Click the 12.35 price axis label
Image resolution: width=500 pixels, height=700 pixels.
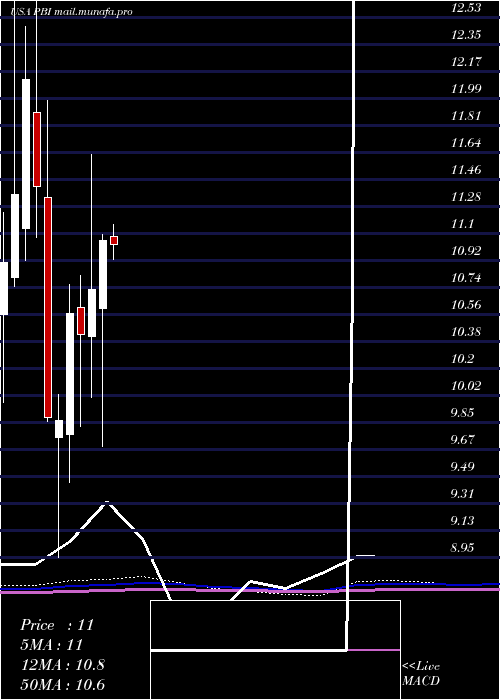click(466, 35)
